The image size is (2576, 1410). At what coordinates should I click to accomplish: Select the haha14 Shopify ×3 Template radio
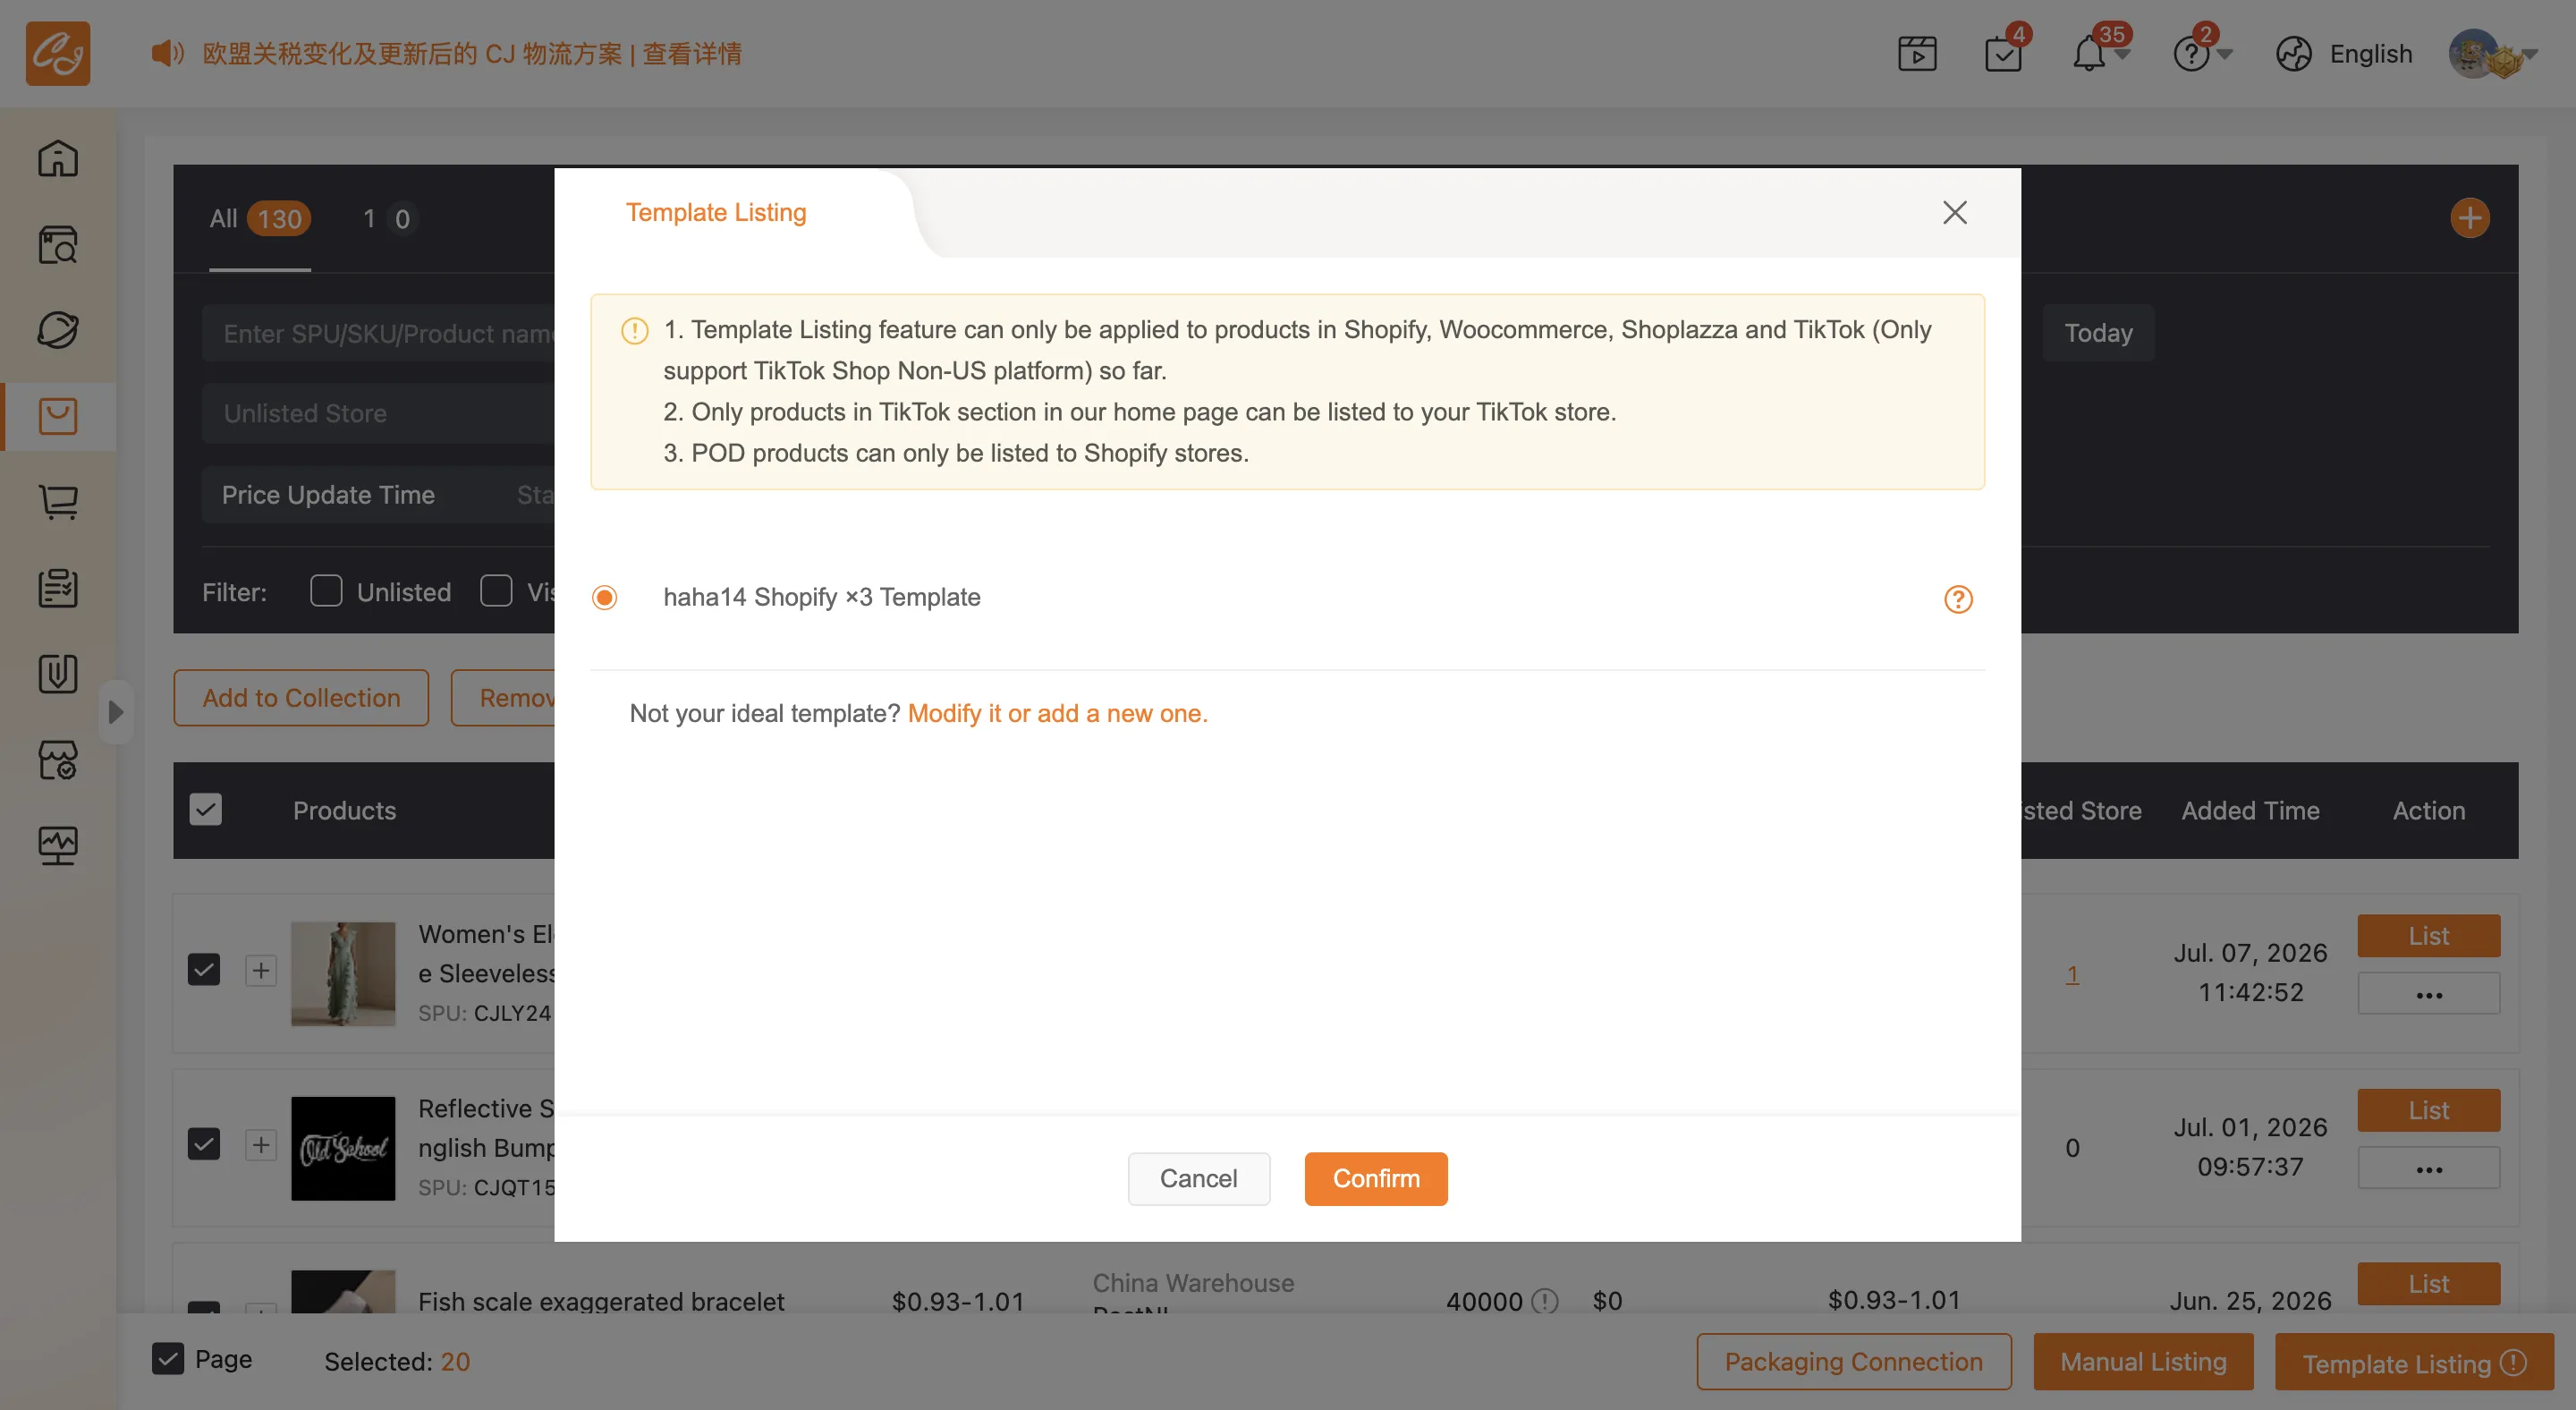(604, 598)
